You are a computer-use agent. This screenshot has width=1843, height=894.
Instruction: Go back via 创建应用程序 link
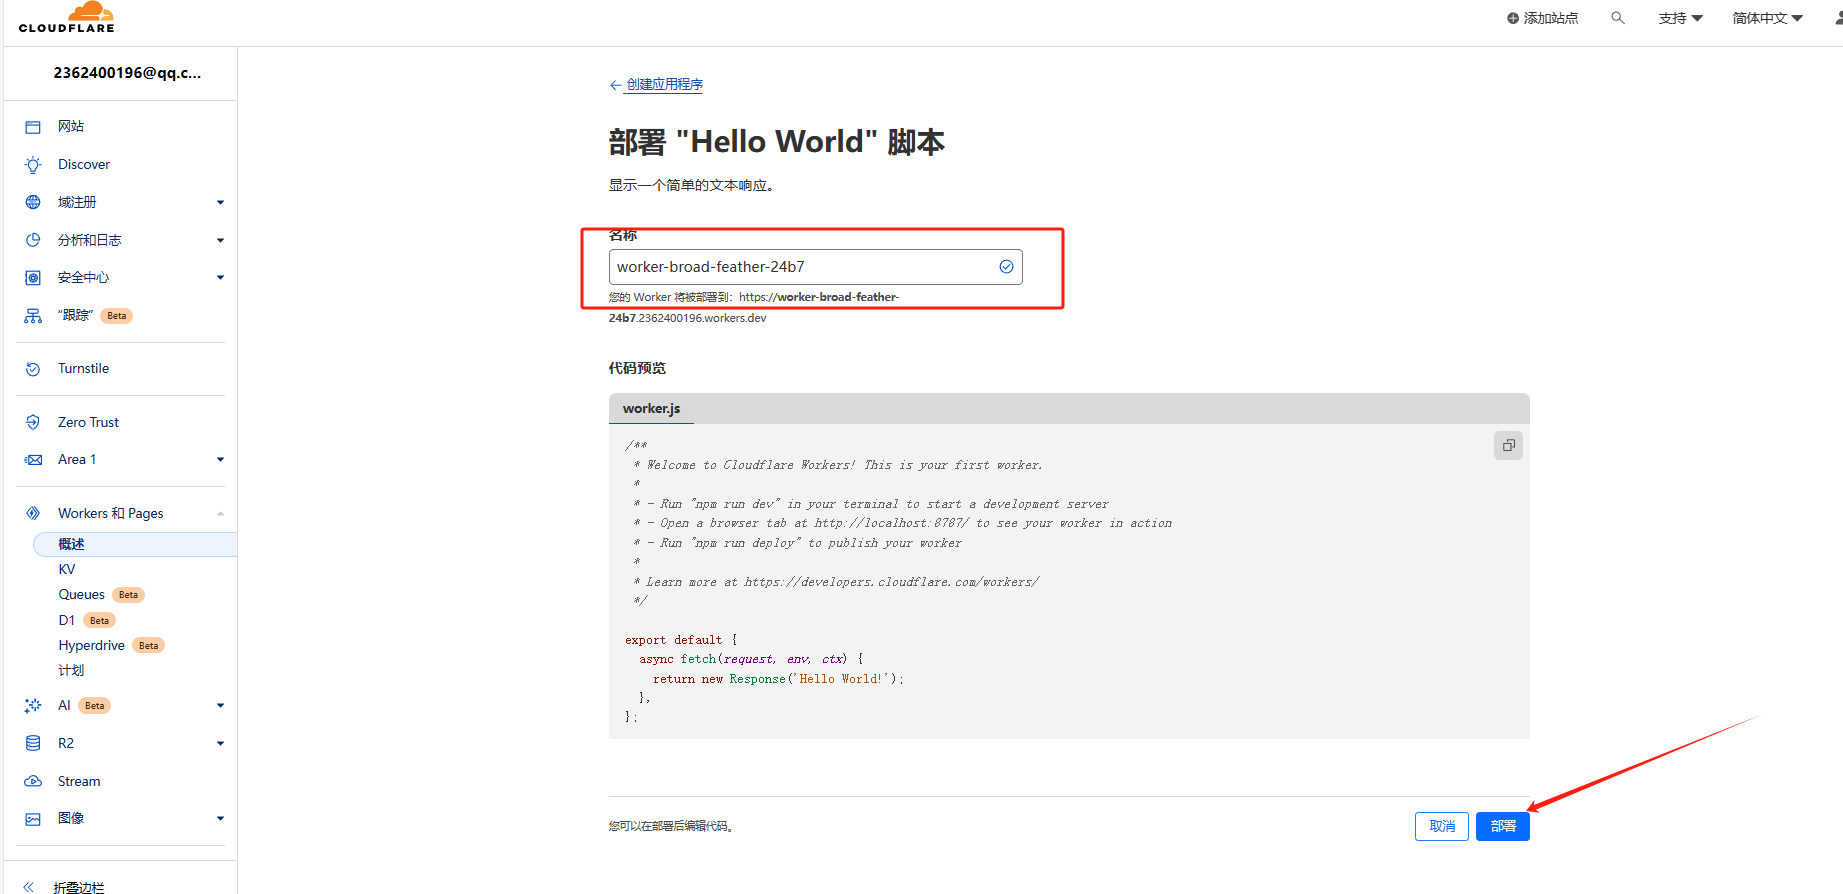point(664,85)
